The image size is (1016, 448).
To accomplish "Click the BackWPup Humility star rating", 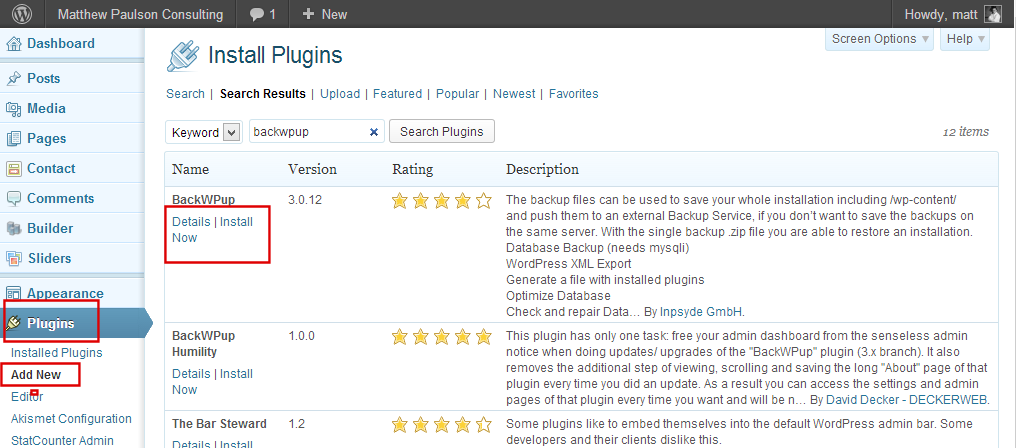I will pos(442,337).
